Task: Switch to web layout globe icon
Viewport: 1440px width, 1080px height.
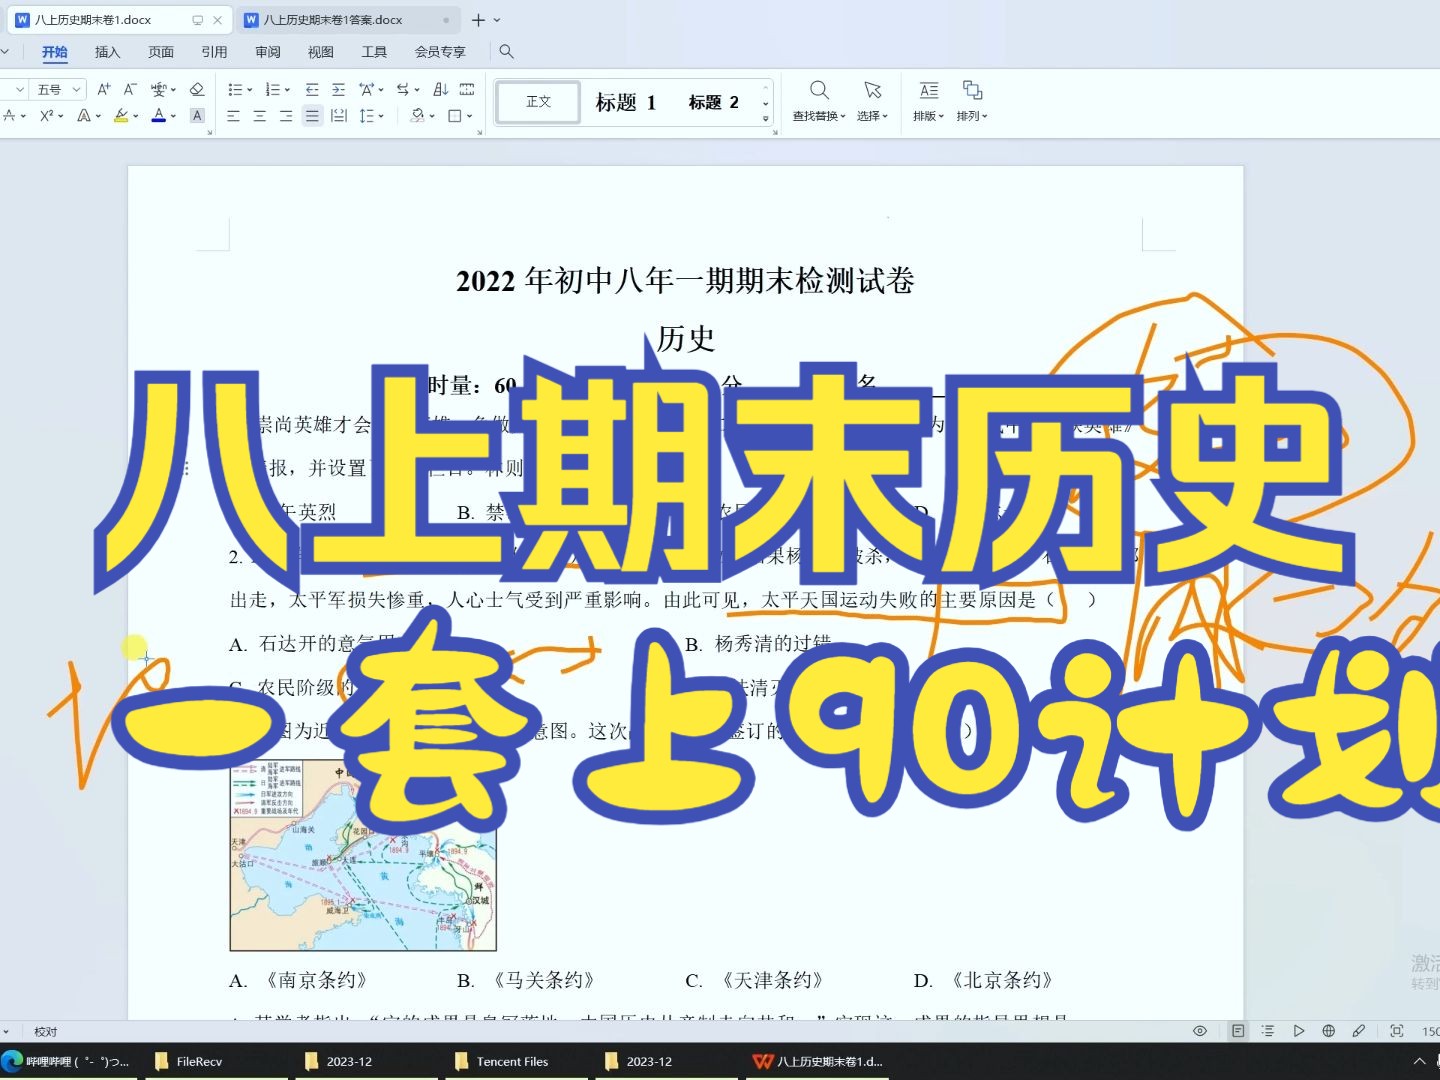Action: pyautogui.click(x=1328, y=1031)
